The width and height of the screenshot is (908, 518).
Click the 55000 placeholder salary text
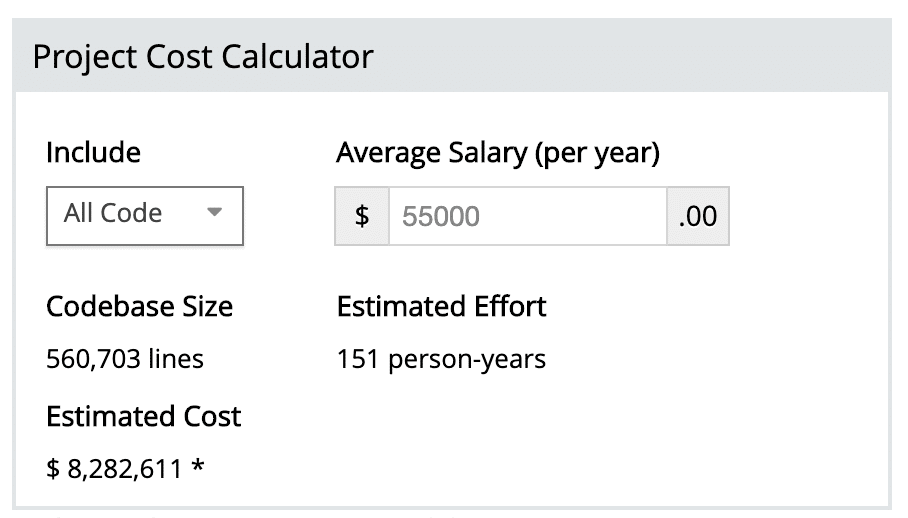441,216
